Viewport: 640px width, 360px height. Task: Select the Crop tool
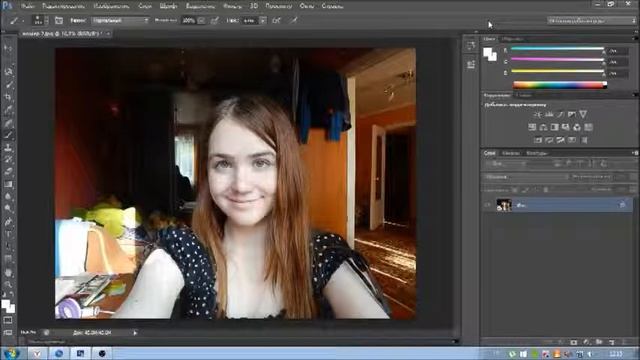pyautogui.click(x=8, y=97)
